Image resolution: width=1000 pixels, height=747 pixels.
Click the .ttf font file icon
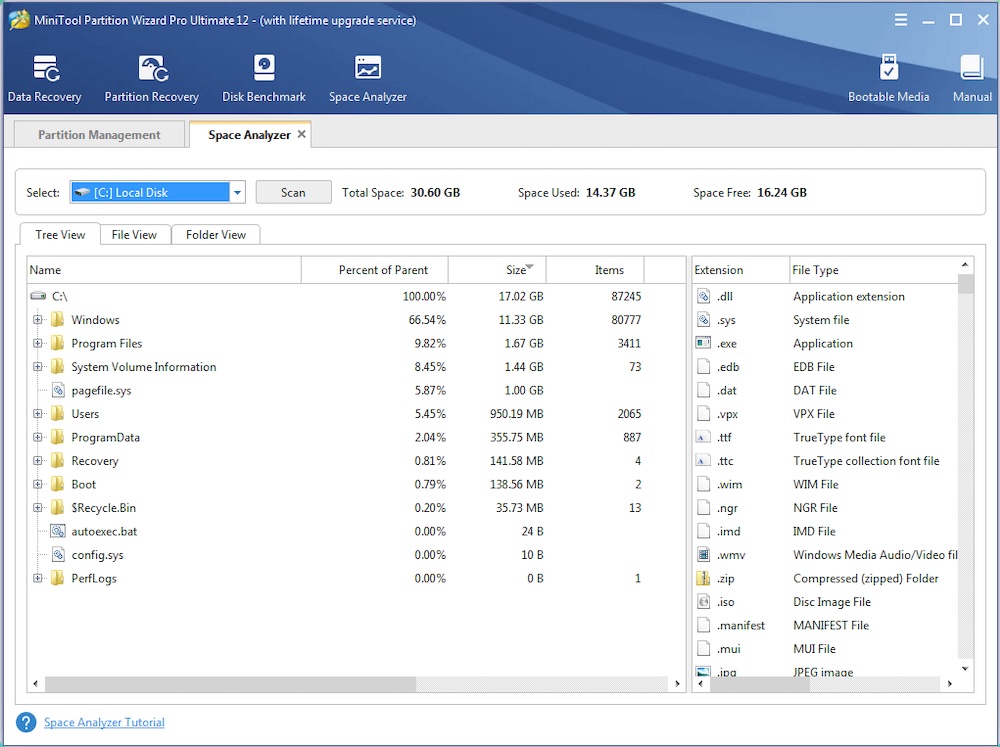[703, 437]
